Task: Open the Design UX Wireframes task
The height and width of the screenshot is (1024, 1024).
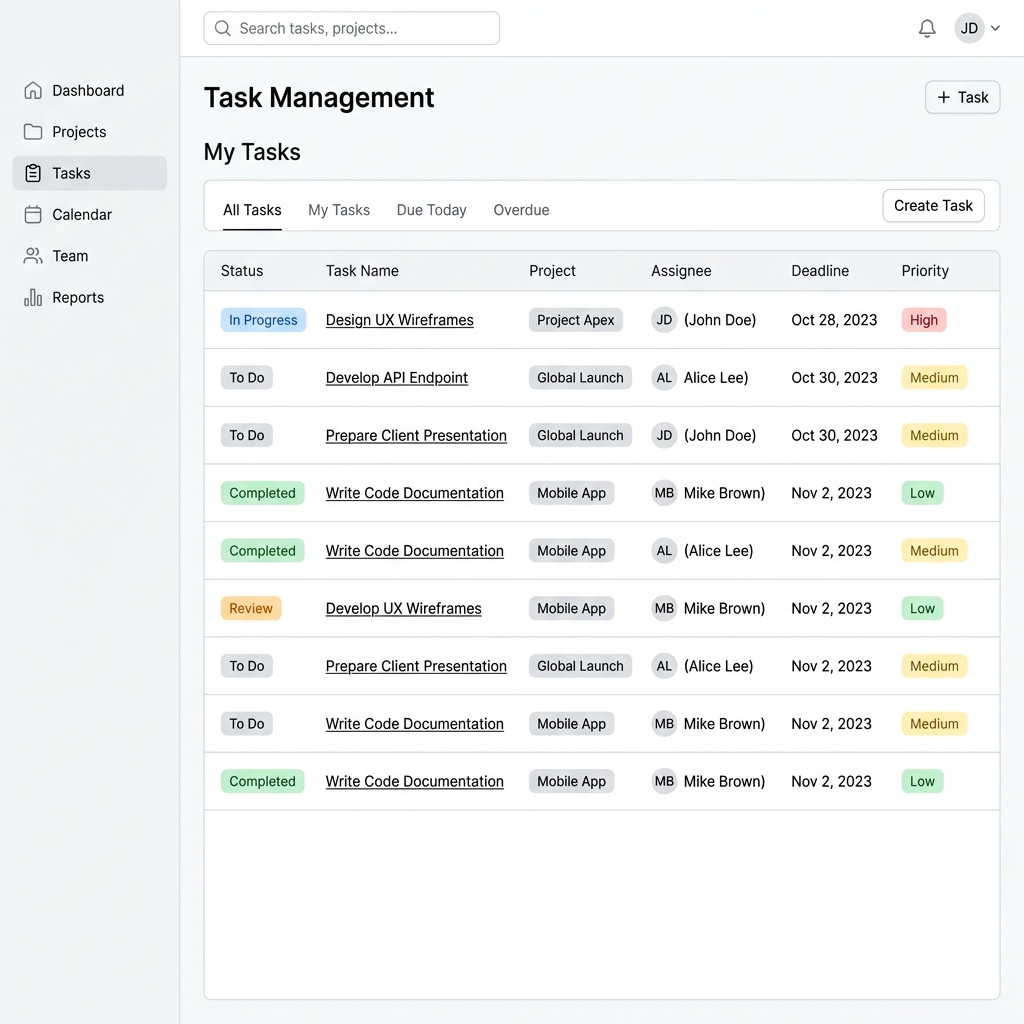Action: (400, 320)
